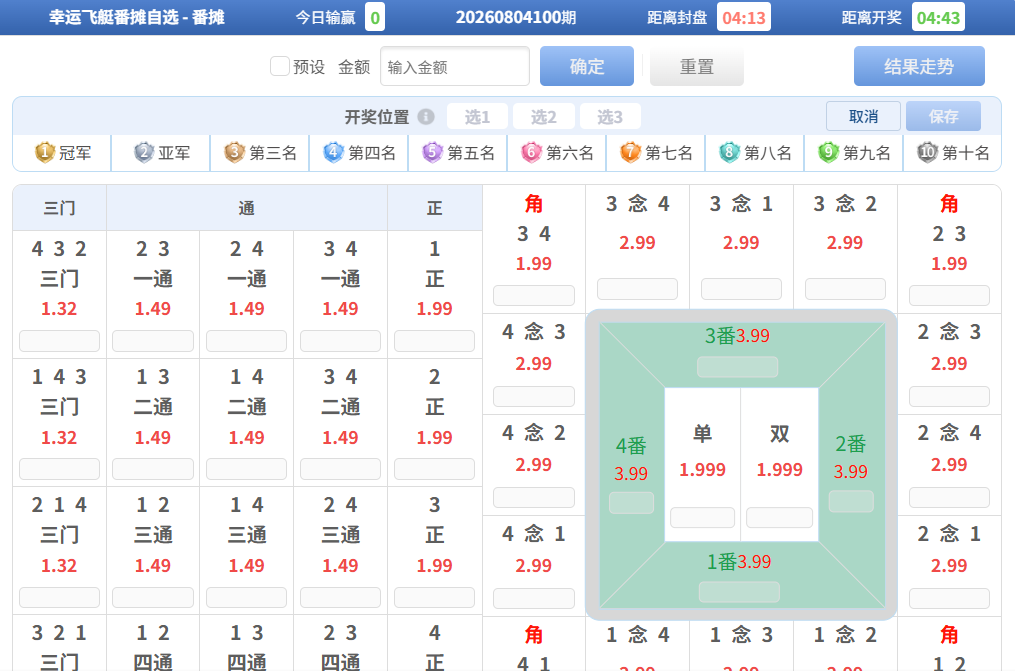Screen dimensions: 1015x671
Task: Select the 选3 position tab
Action: point(610,116)
